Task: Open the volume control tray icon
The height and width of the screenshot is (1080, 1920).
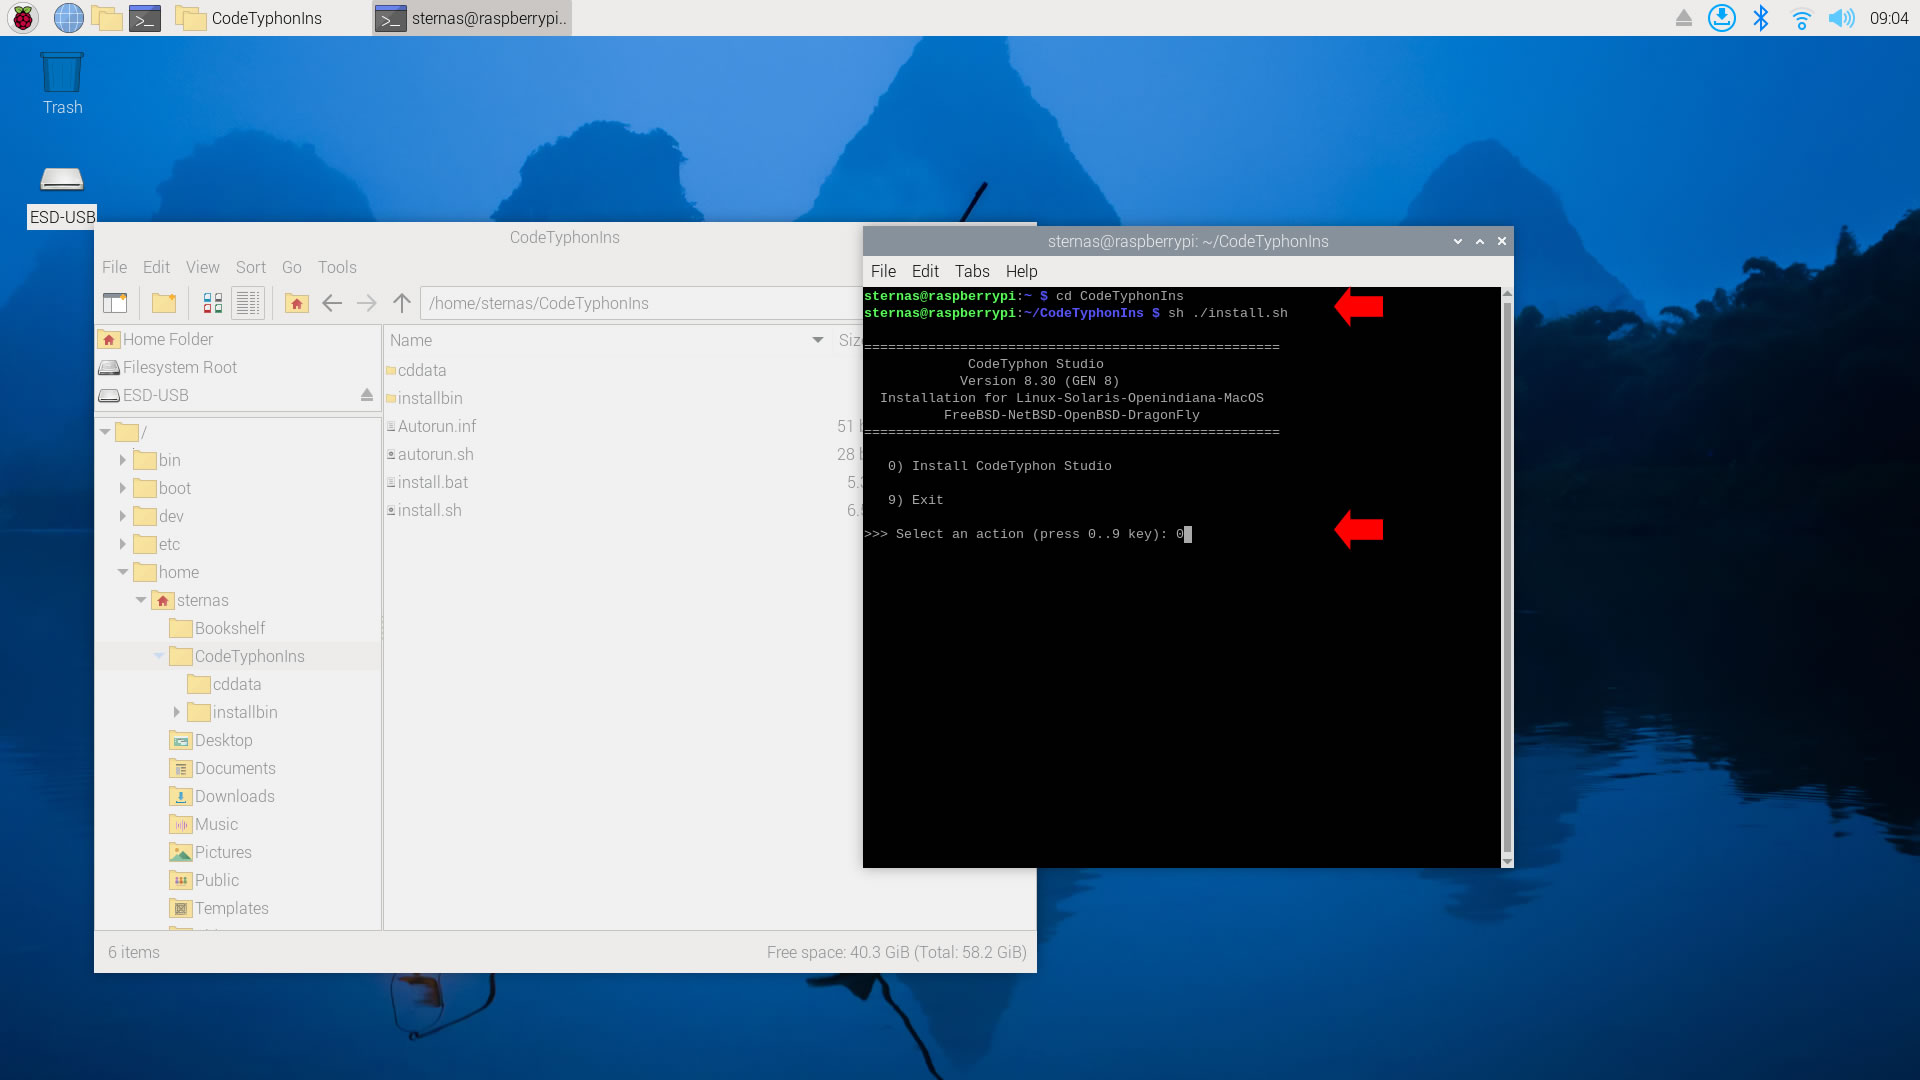Action: [1841, 18]
